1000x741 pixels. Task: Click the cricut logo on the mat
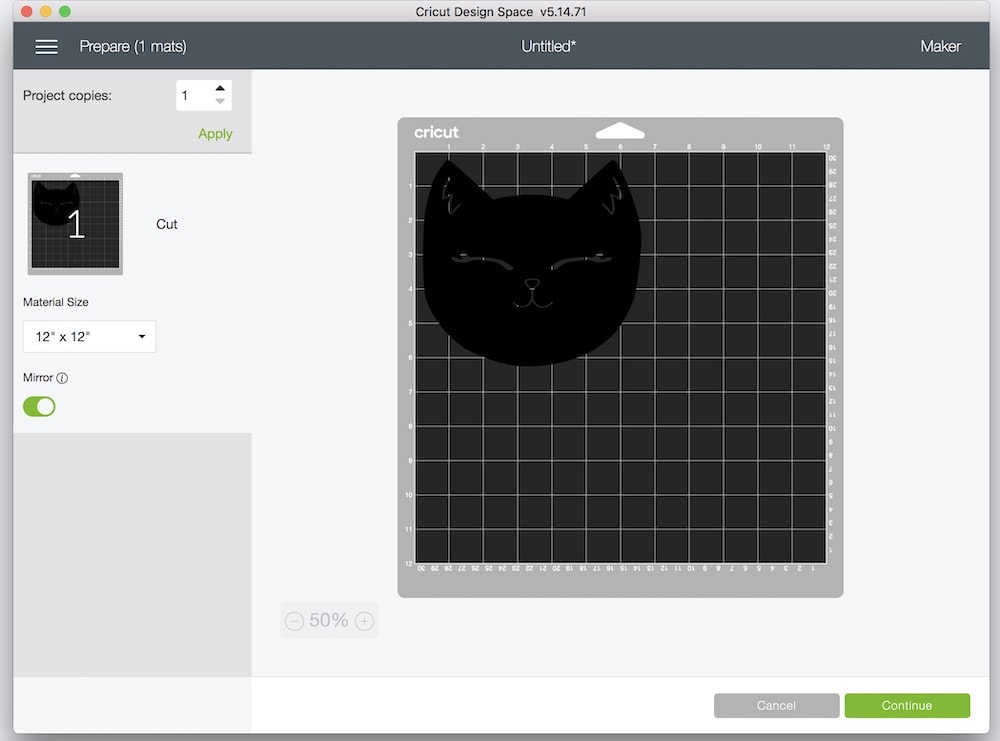point(436,132)
